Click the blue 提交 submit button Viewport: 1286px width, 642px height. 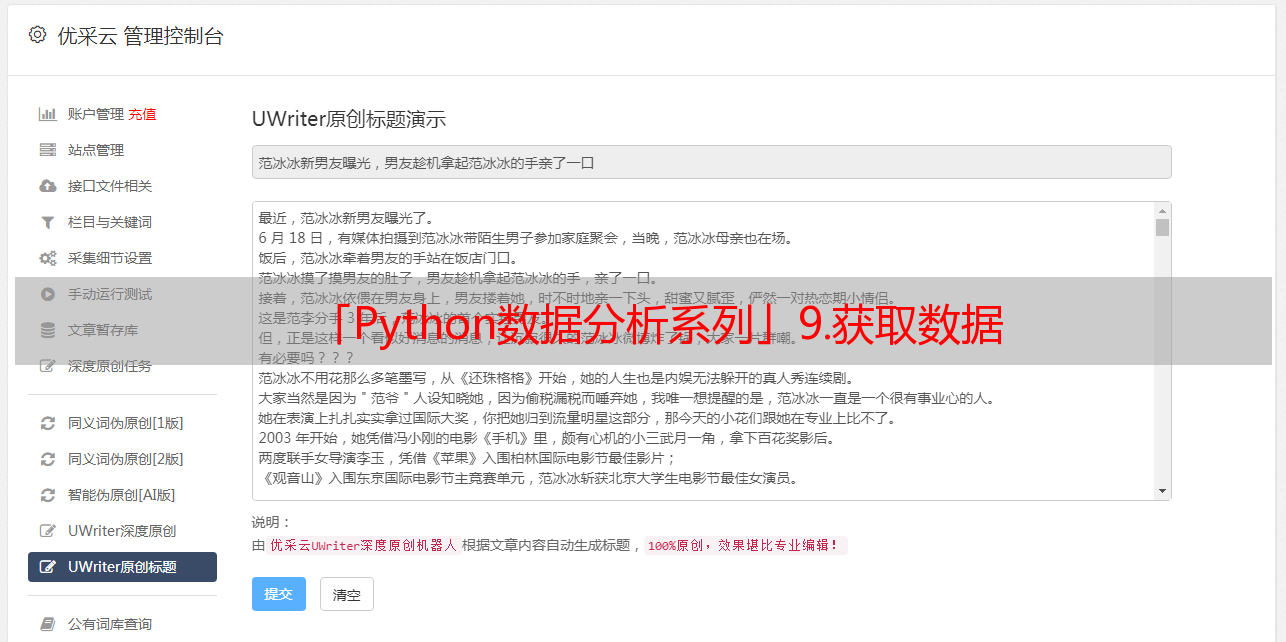point(278,594)
